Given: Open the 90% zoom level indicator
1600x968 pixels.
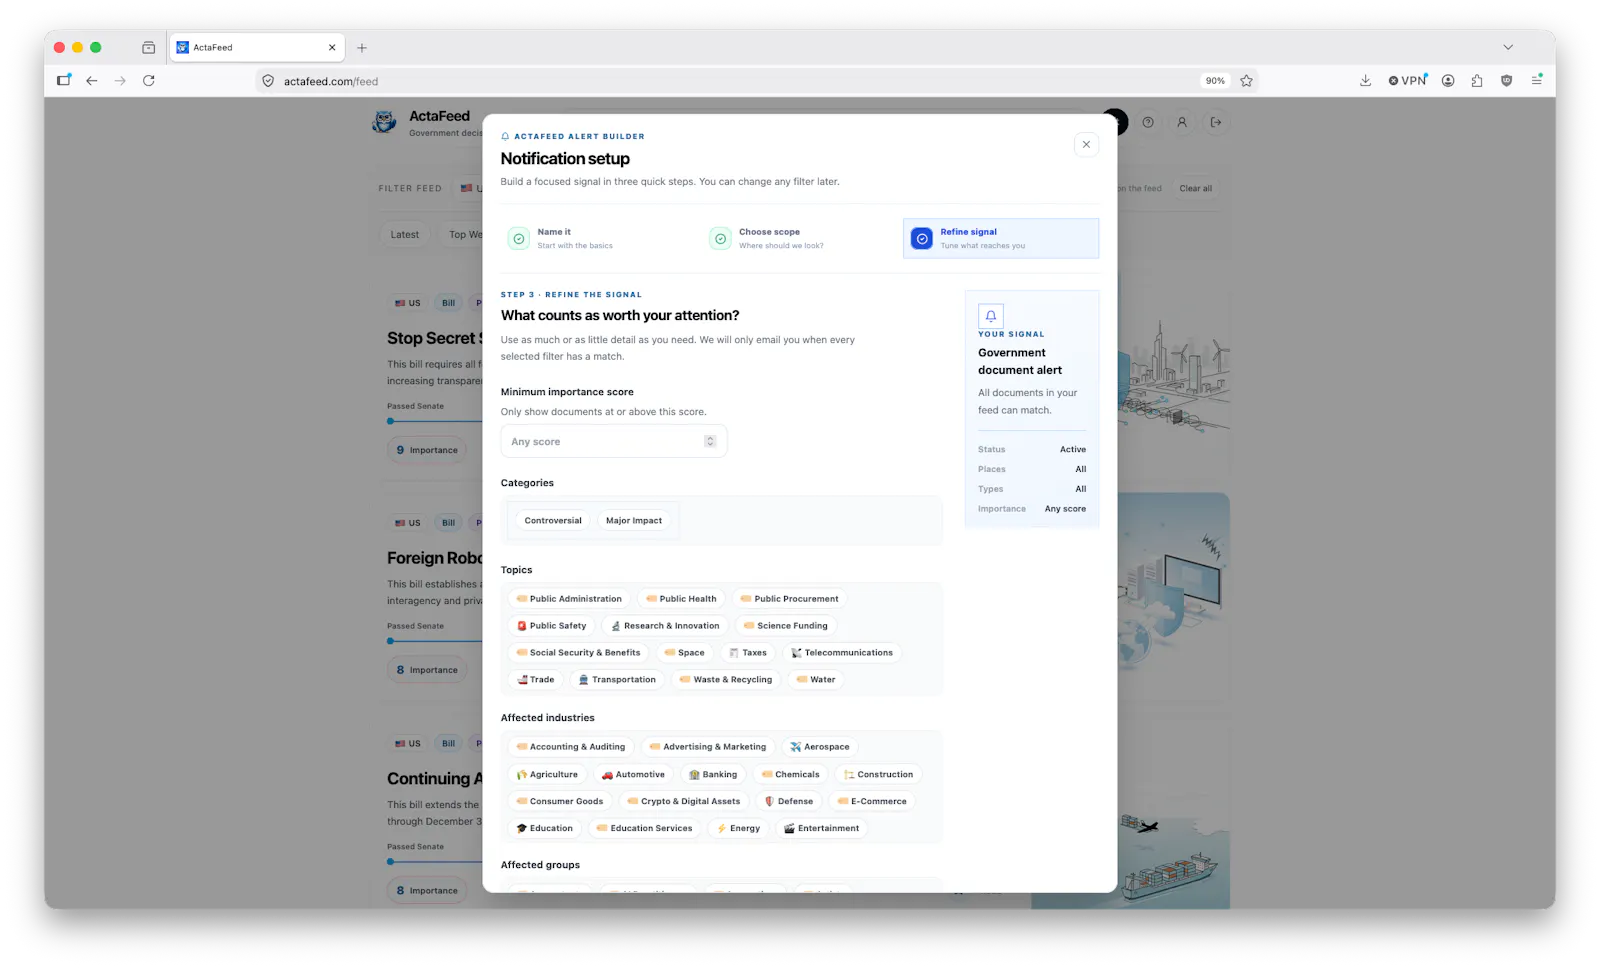Looking at the screenshot, I should (x=1215, y=81).
